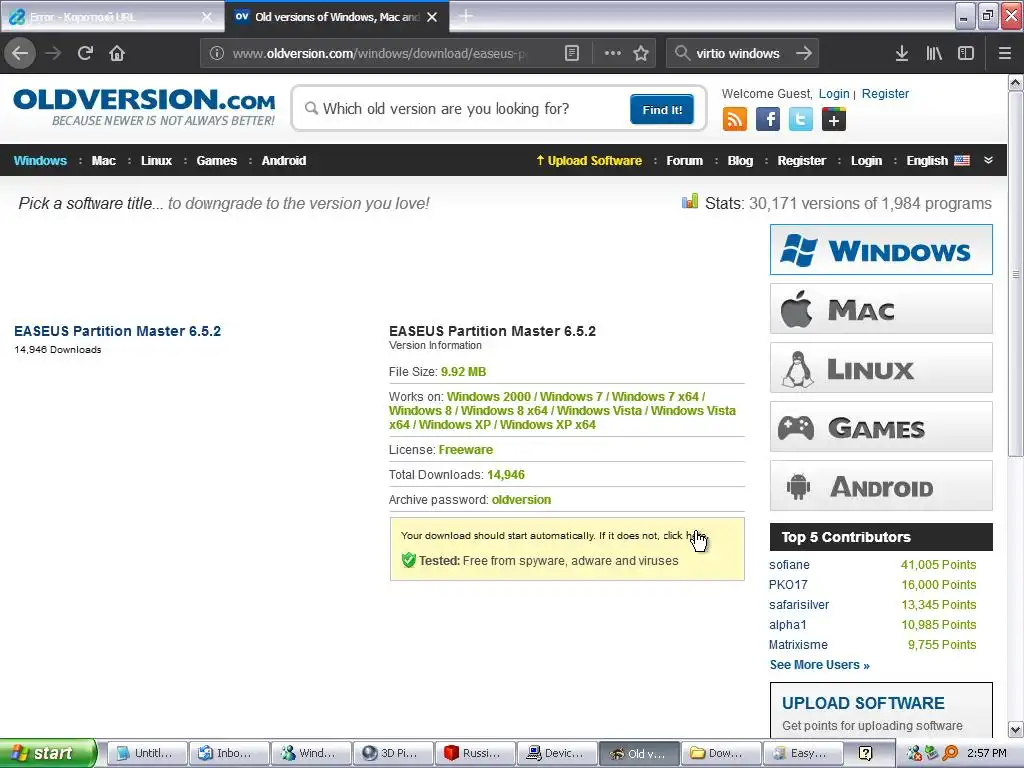Open contributor alpha1 profile
The height and width of the screenshot is (768, 1024).
tap(788, 625)
